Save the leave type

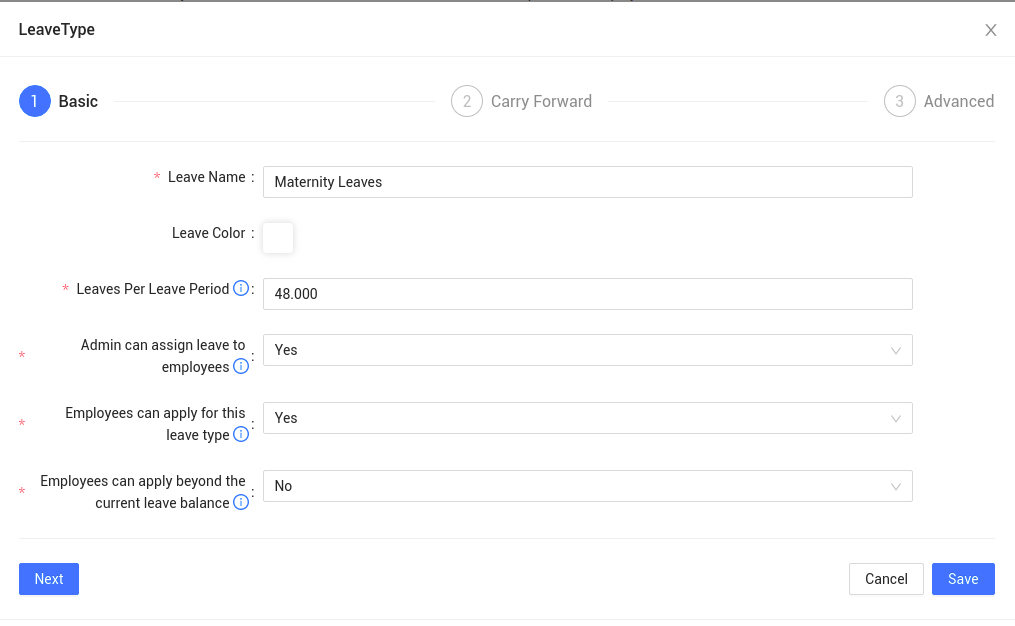coord(963,579)
